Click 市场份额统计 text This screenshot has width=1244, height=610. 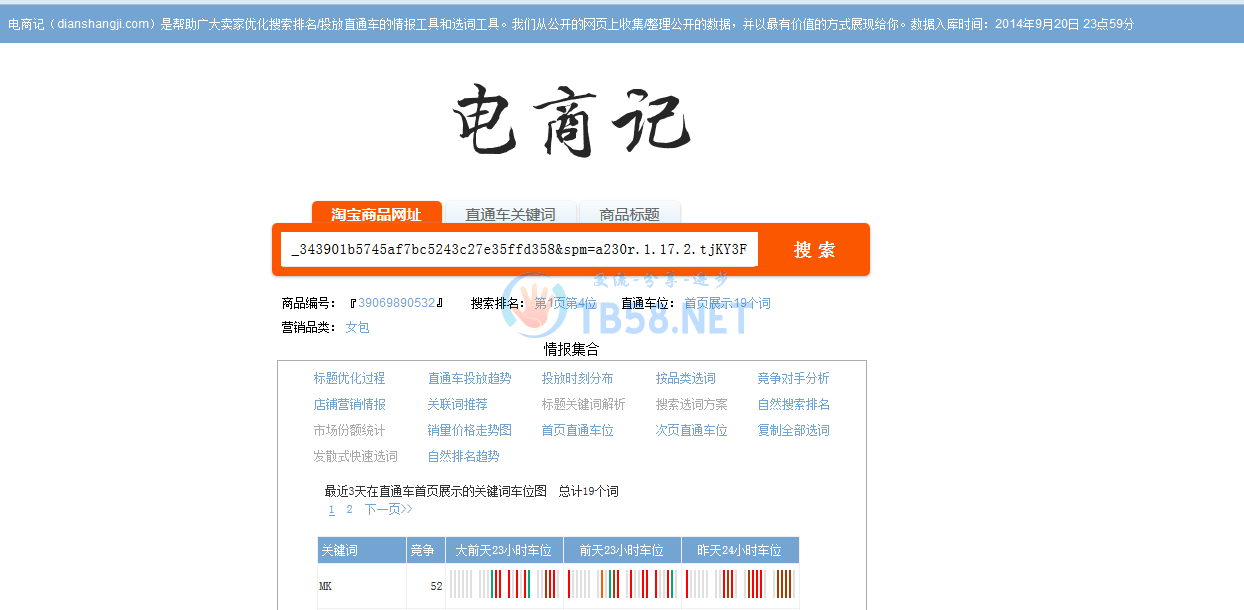(349, 430)
